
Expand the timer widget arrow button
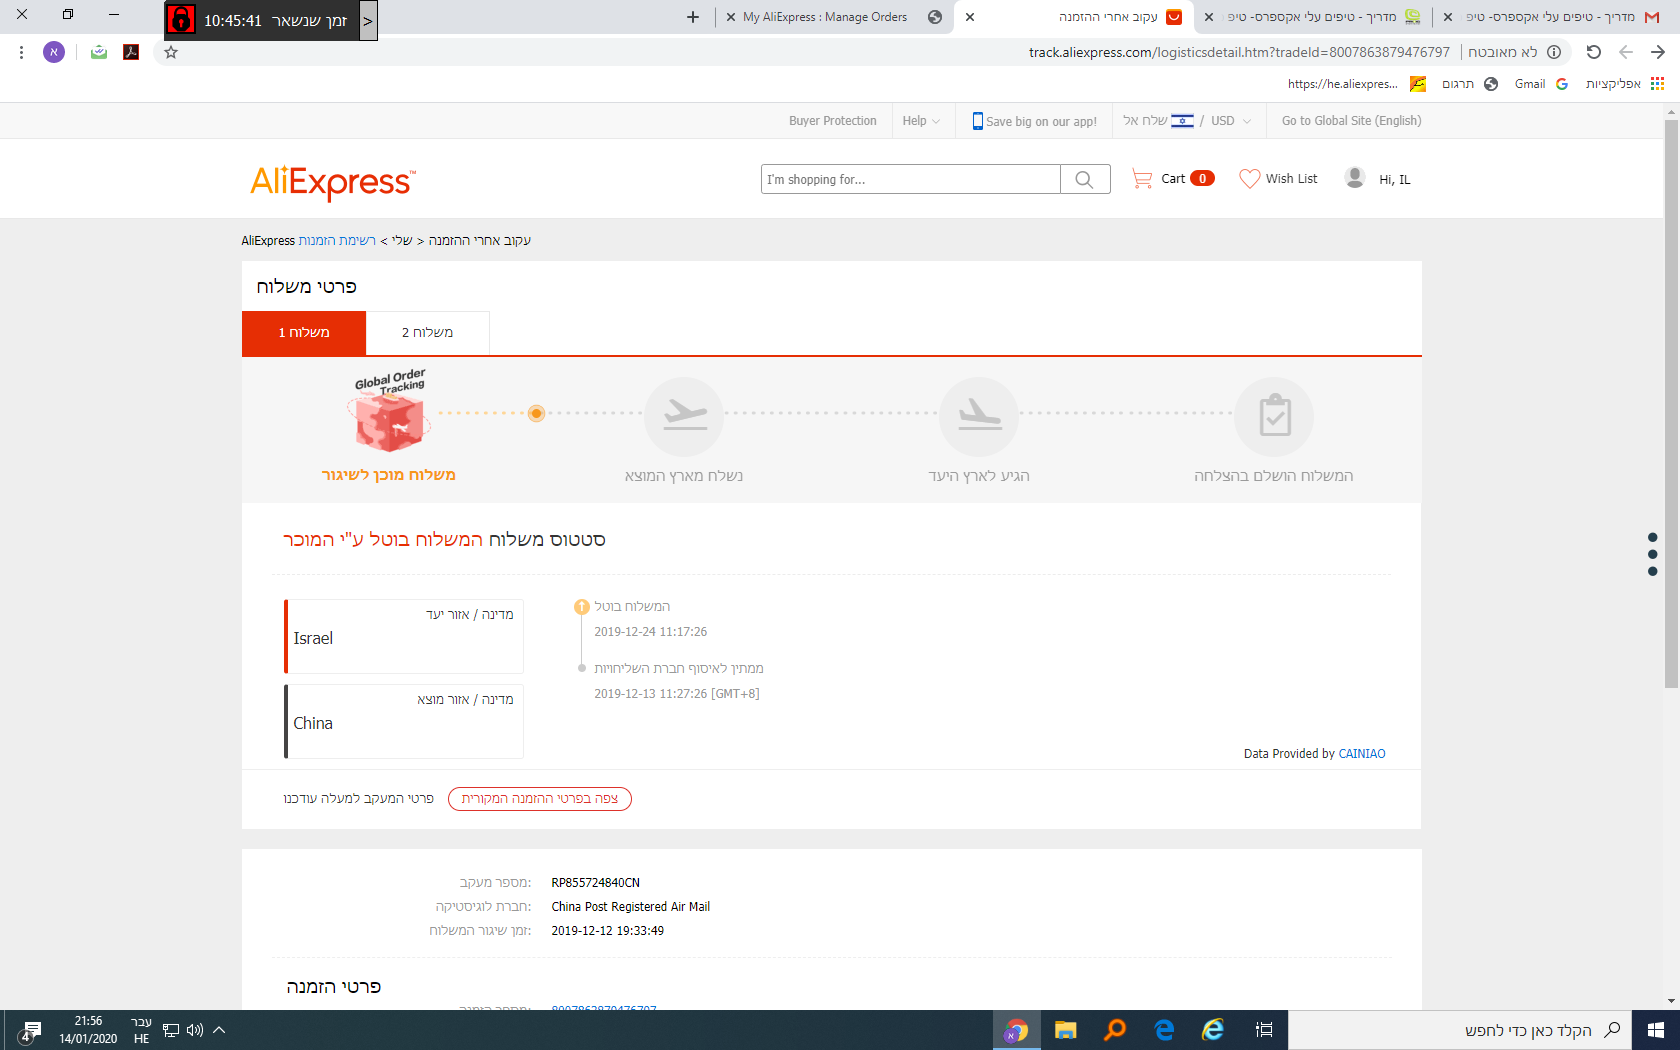pyautogui.click(x=368, y=20)
